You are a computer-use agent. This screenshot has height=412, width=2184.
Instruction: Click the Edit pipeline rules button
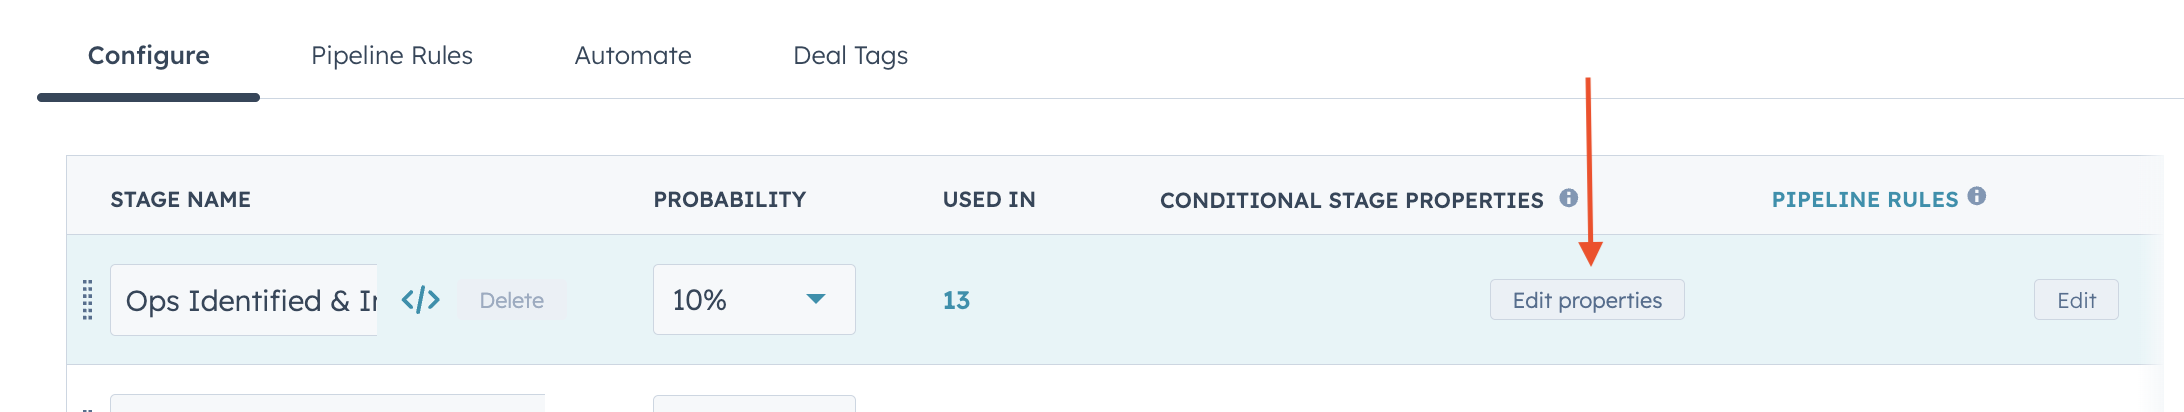(2076, 300)
